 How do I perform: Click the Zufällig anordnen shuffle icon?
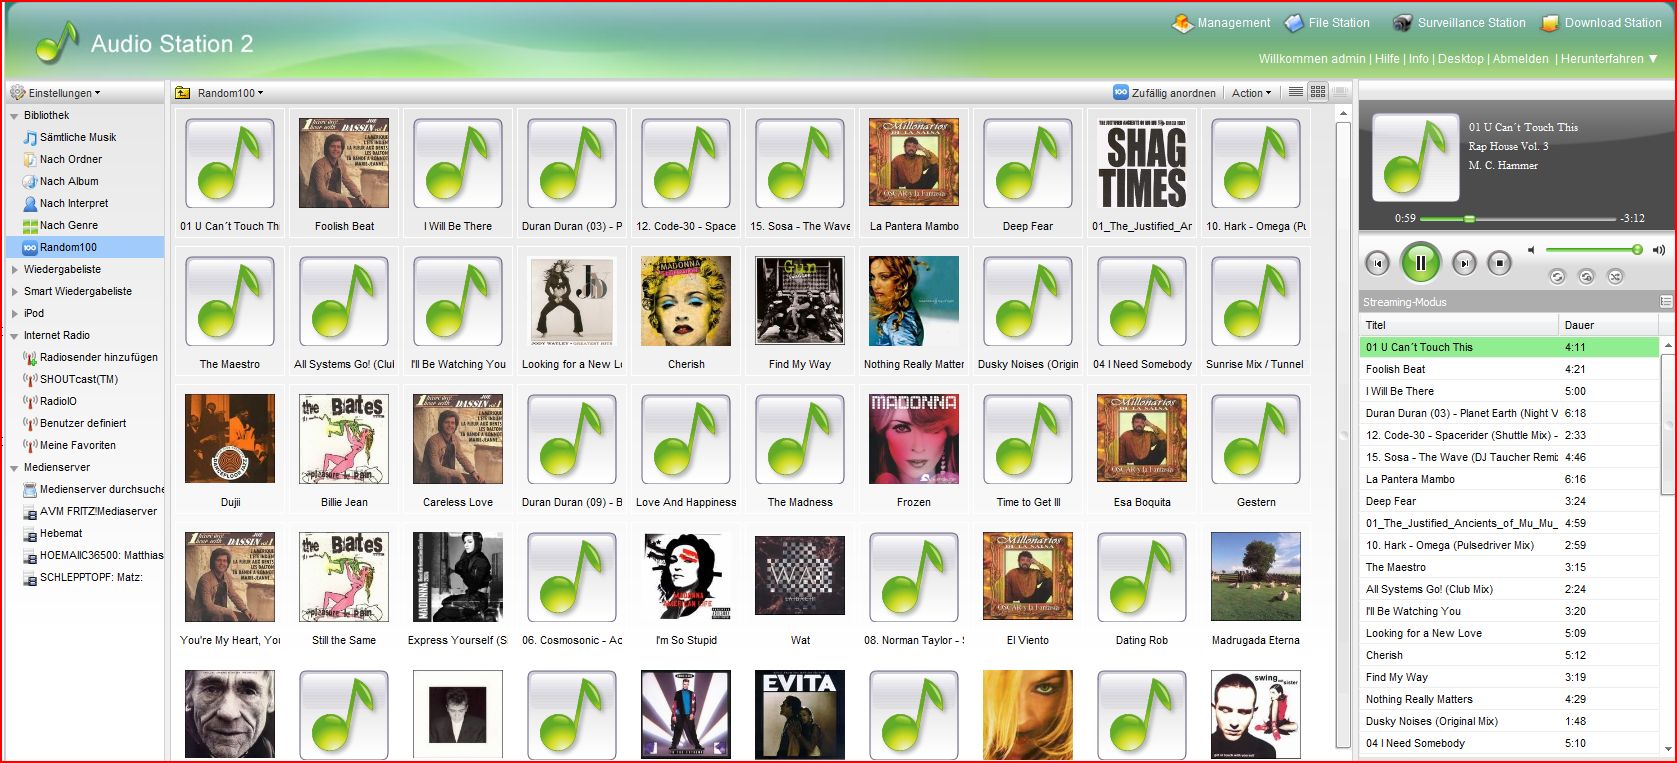click(x=1120, y=93)
